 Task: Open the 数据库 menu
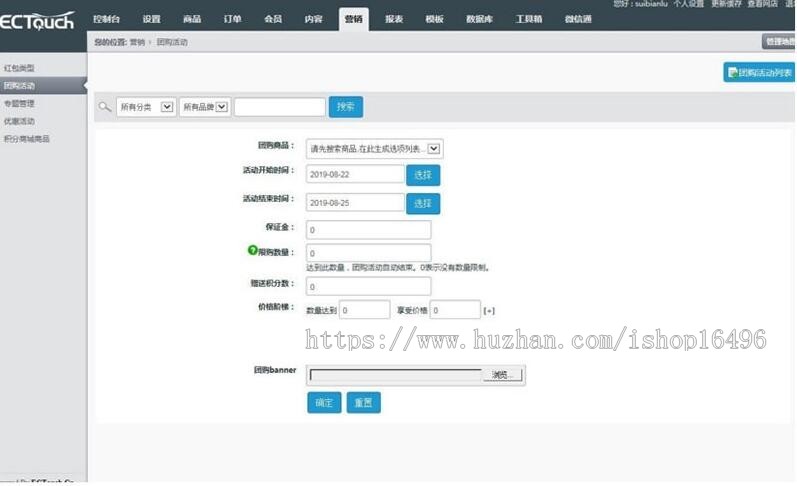point(479,19)
